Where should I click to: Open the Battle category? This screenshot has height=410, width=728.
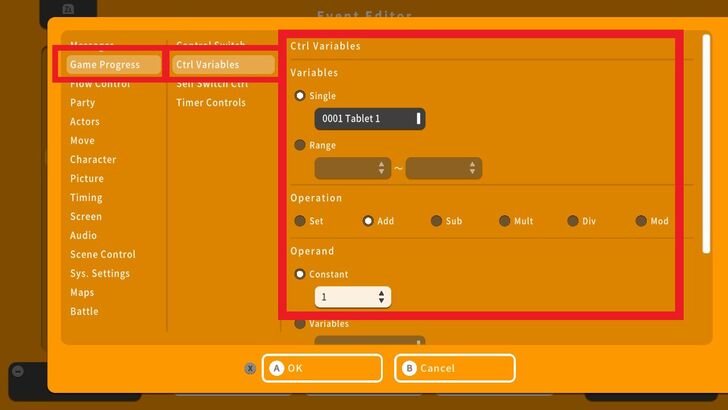pos(84,312)
